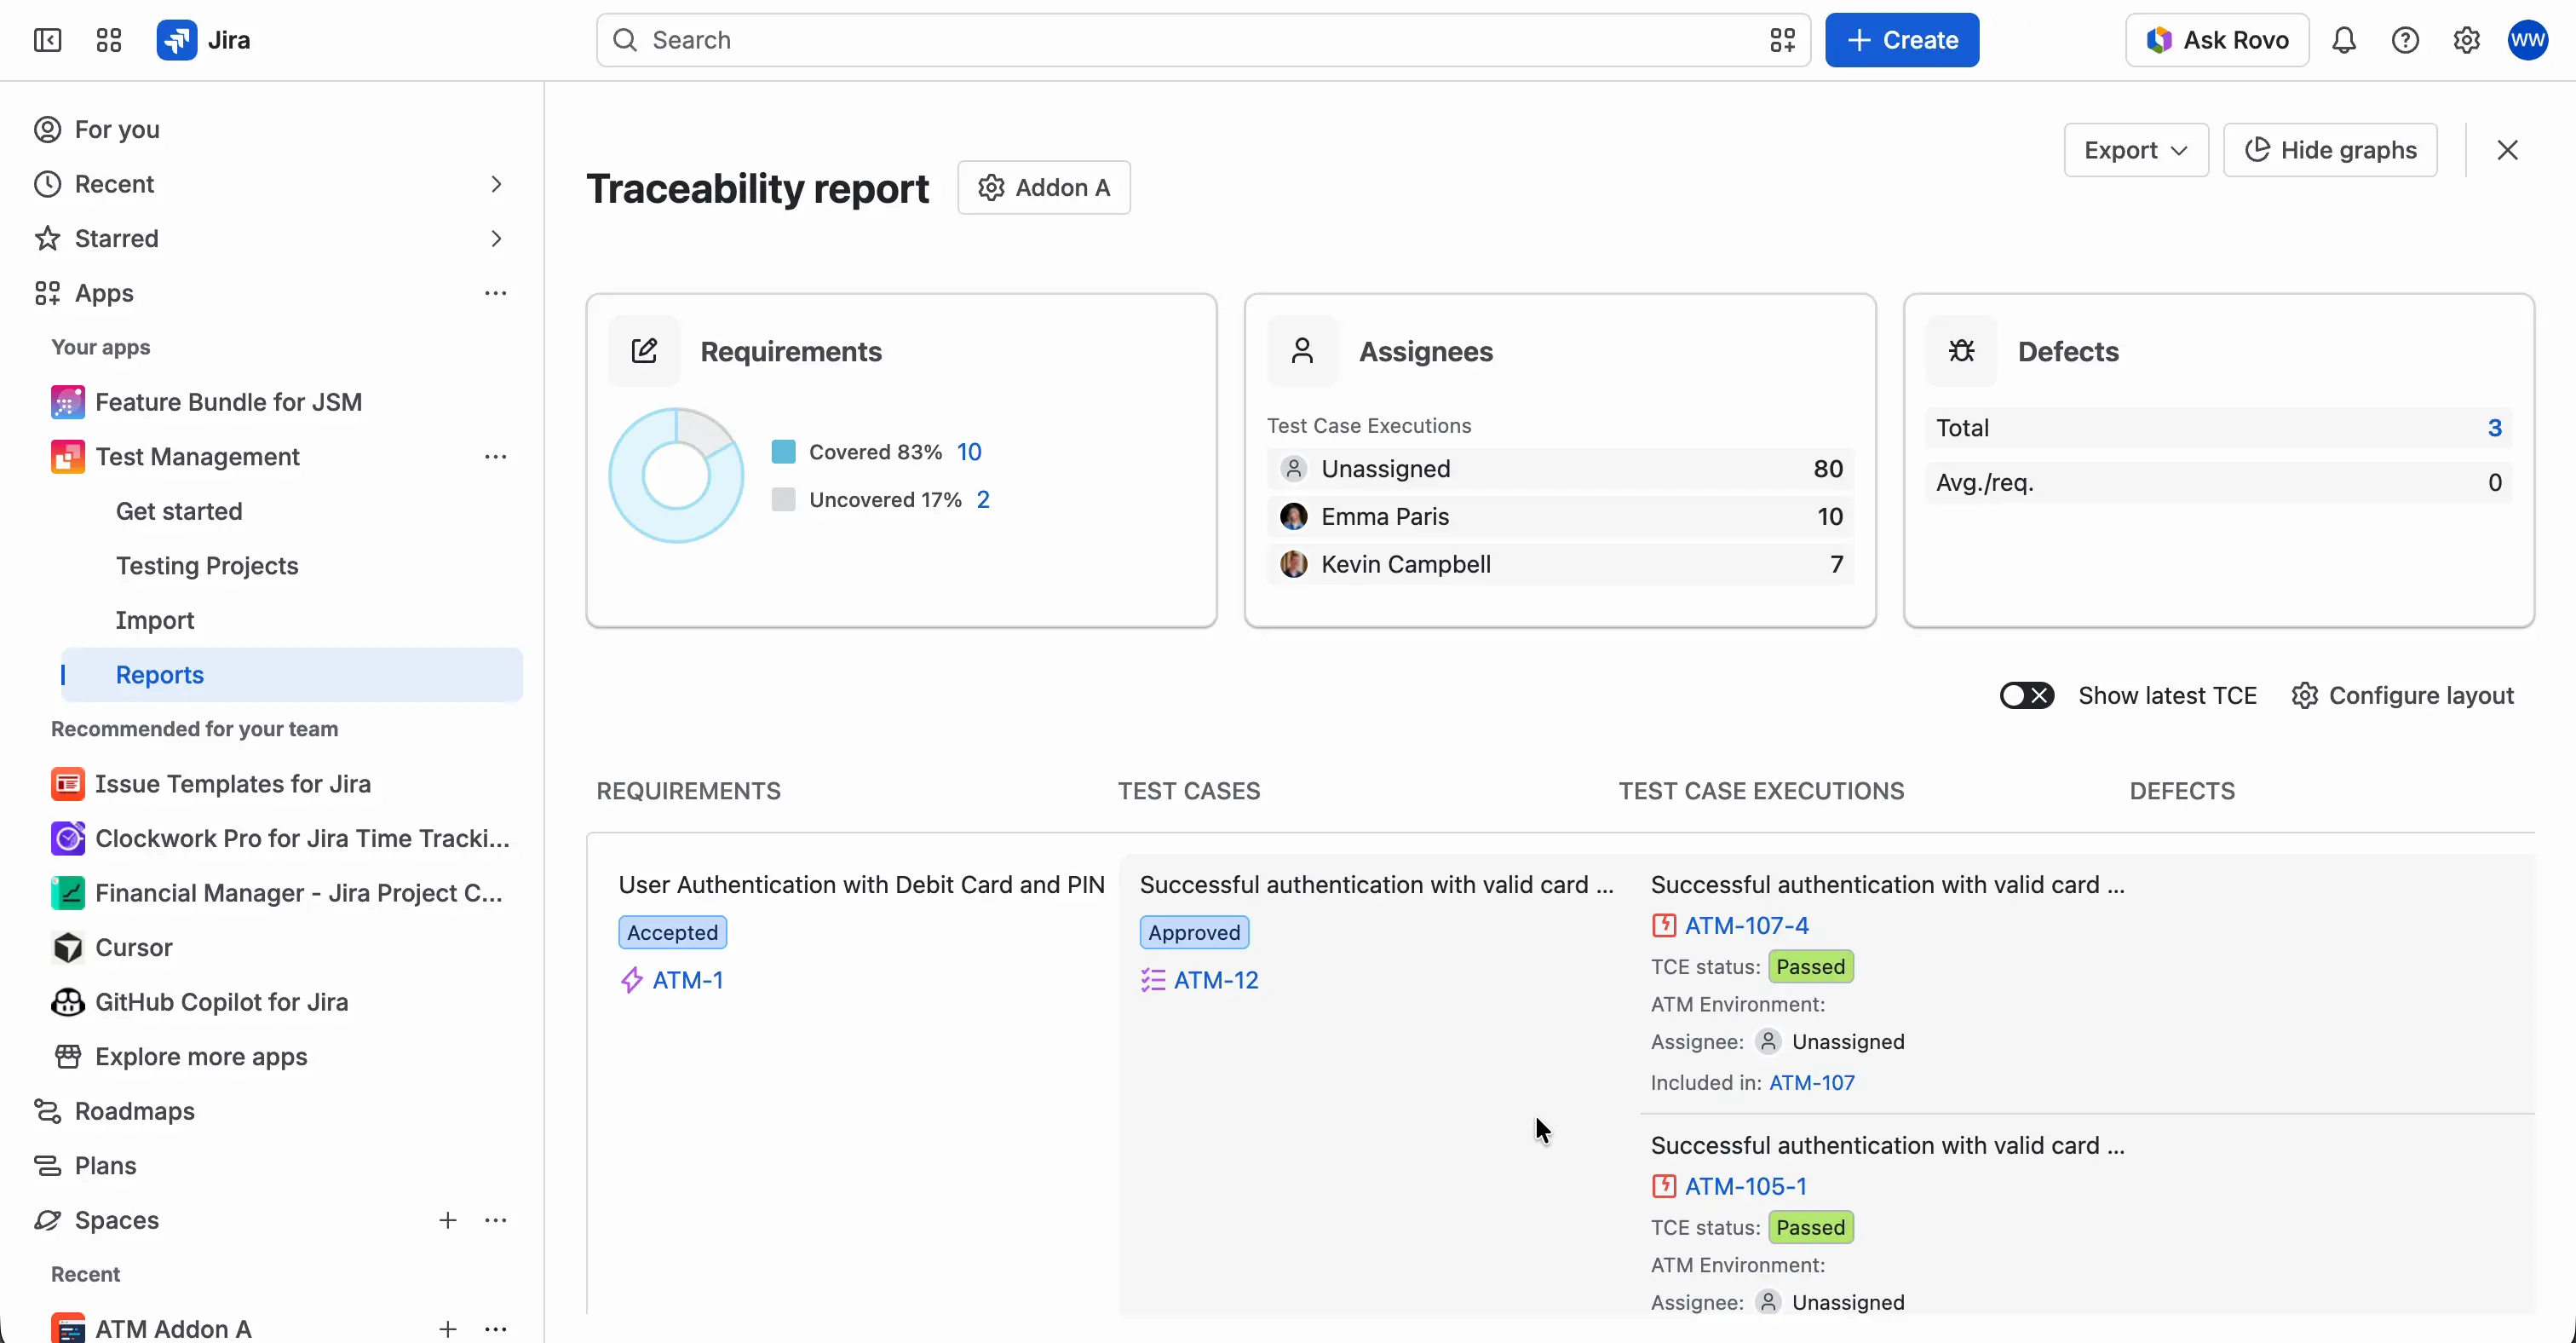Image resolution: width=2576 pixels, height=1343 pixels.
Task: Click the Covered blue legend swatch
Action: click(x=783, y=452)
